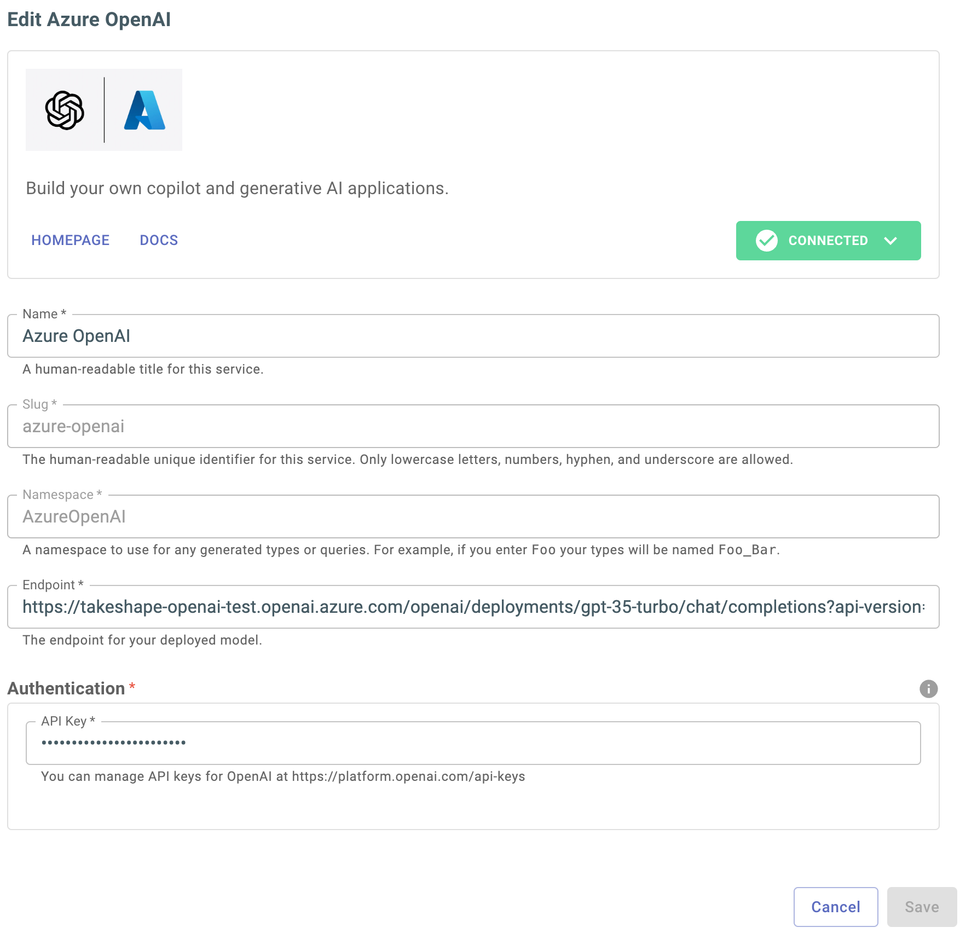Click the masked API key dots
The width and height of the screenshot is (960, 929).
(x=114, y=742)
